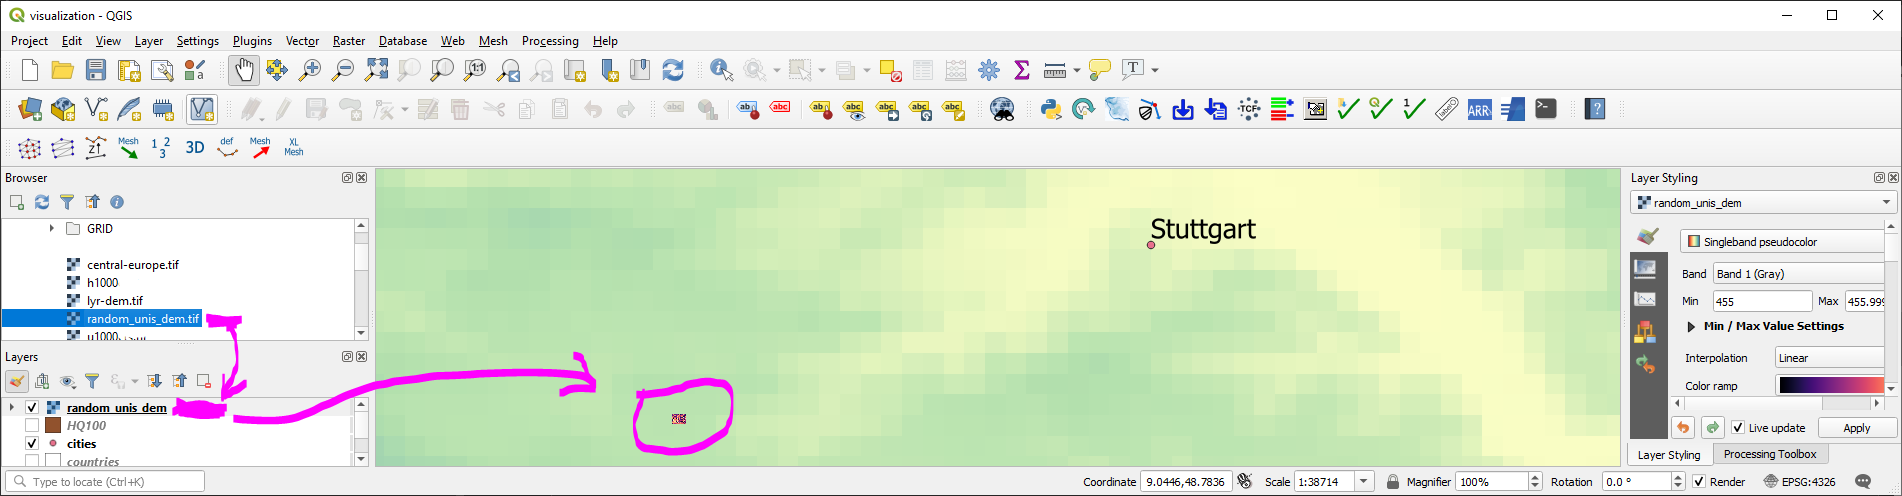
Task: Refresh the map canvas
Action: tap(673, 70)
